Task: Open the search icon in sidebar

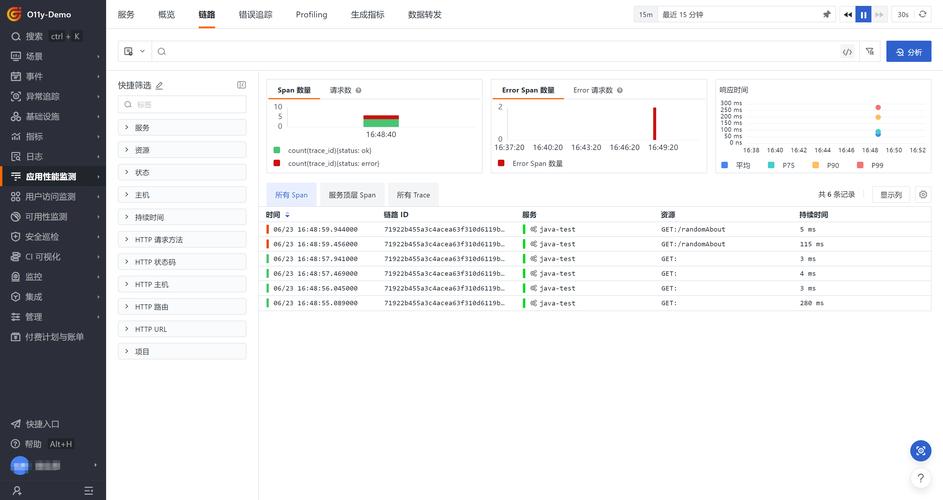Action: point(16,37)
